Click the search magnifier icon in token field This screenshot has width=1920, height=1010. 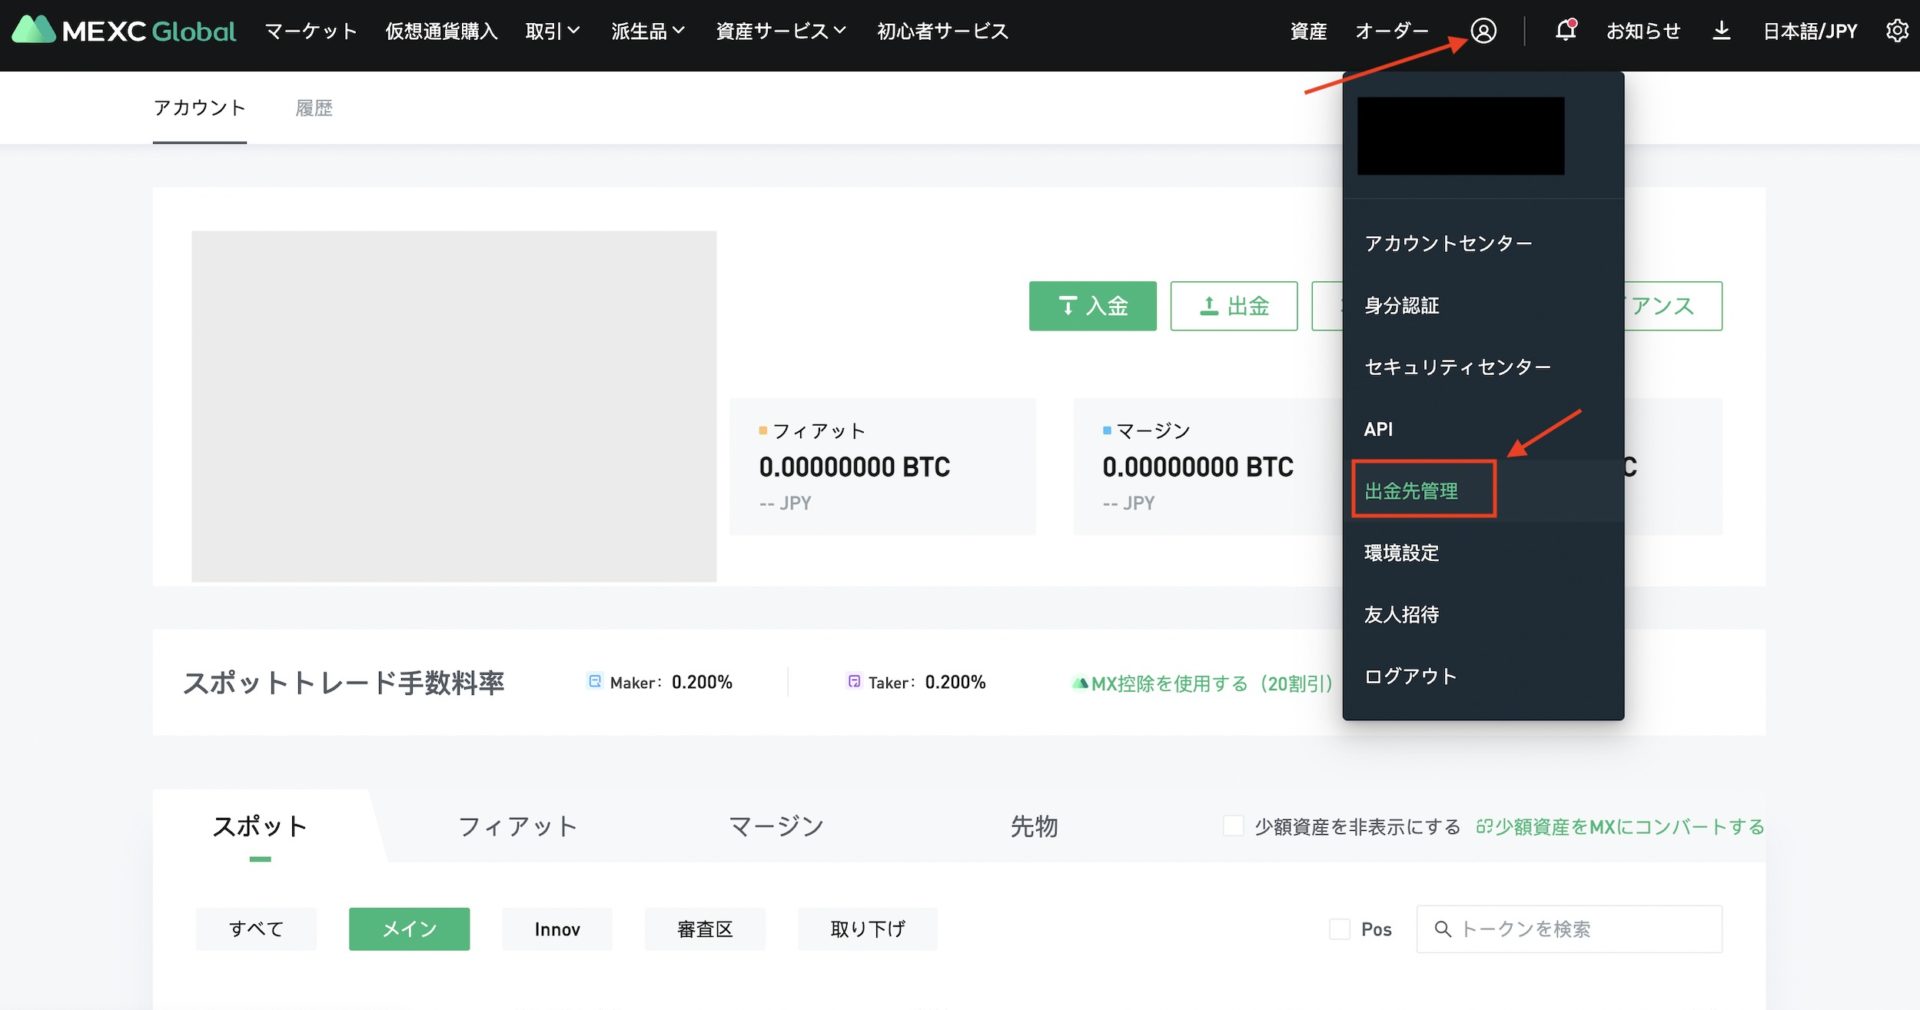[x=1442, y=929]
